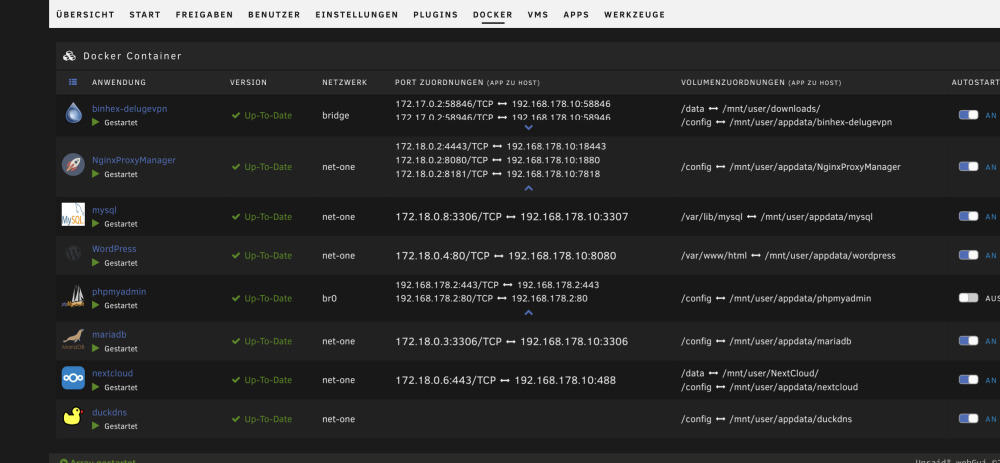Click the list view icon left of Anwendung

[73, 82]
